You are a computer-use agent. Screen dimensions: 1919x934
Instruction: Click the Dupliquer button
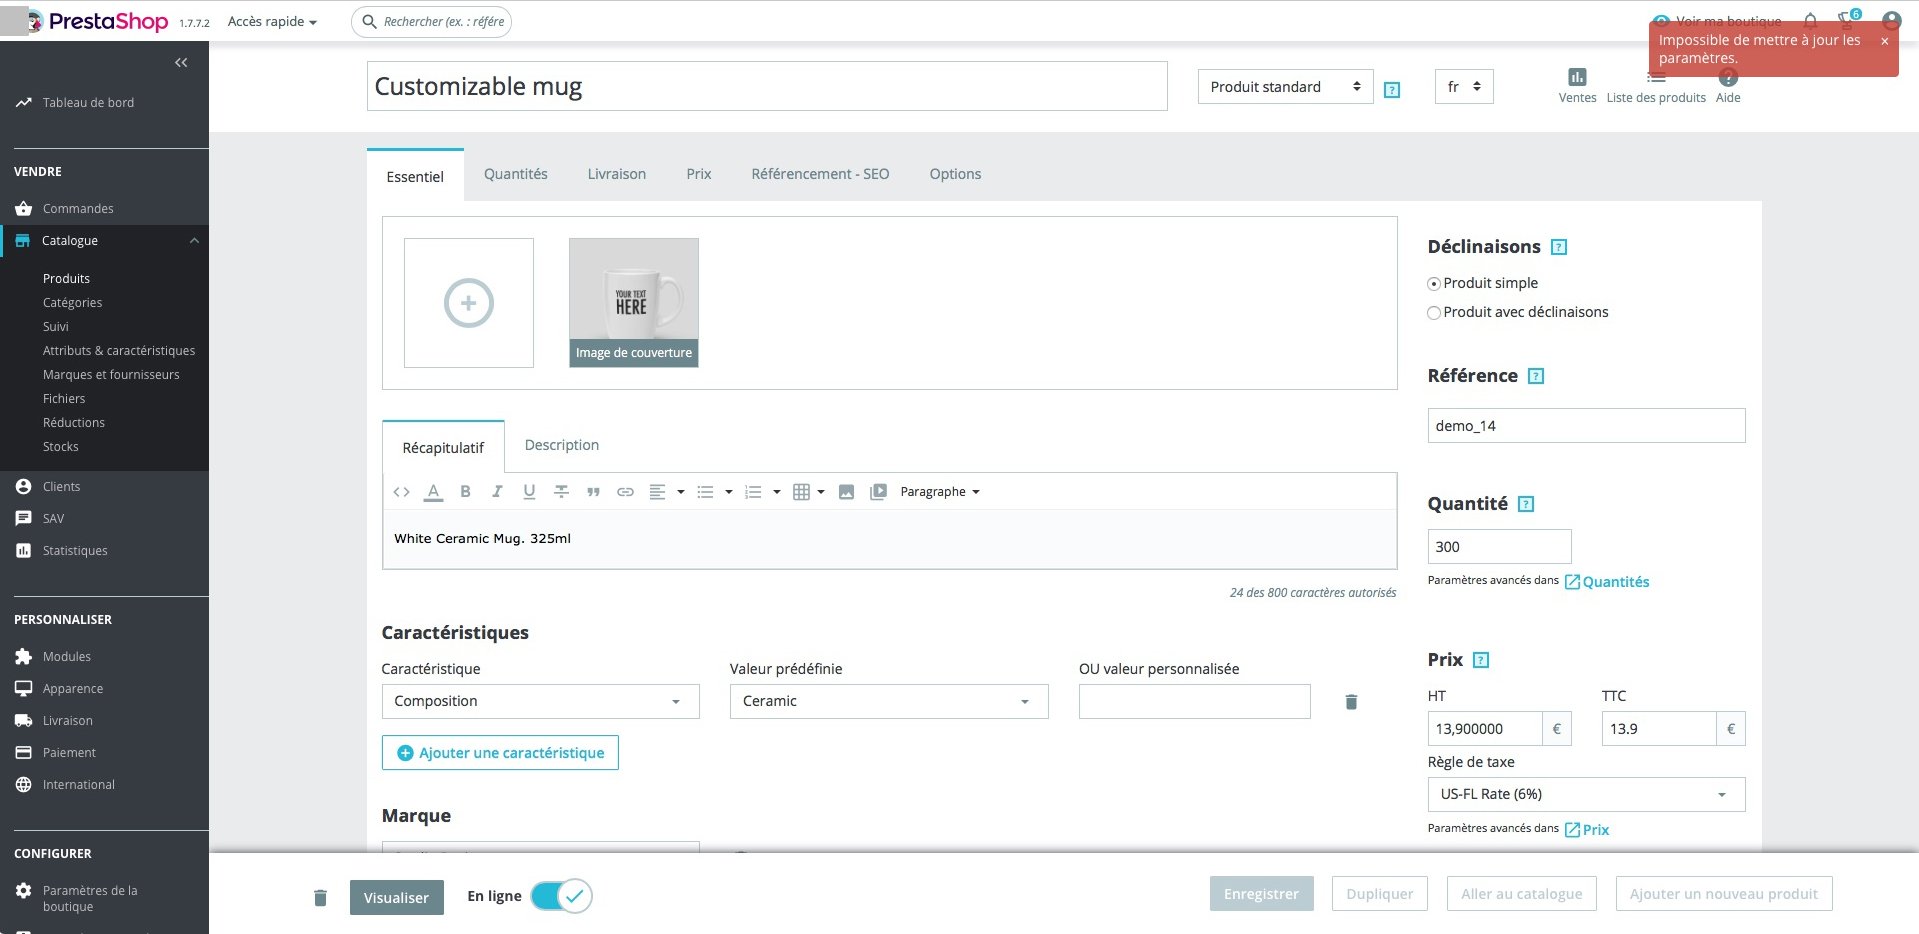[x=1379, y=894]
